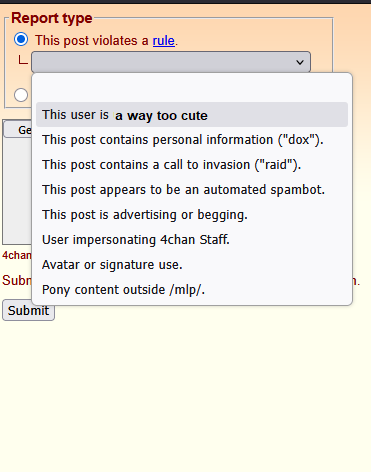Collapse the rule dropdown via its chevron

click(x=300, y=62)
